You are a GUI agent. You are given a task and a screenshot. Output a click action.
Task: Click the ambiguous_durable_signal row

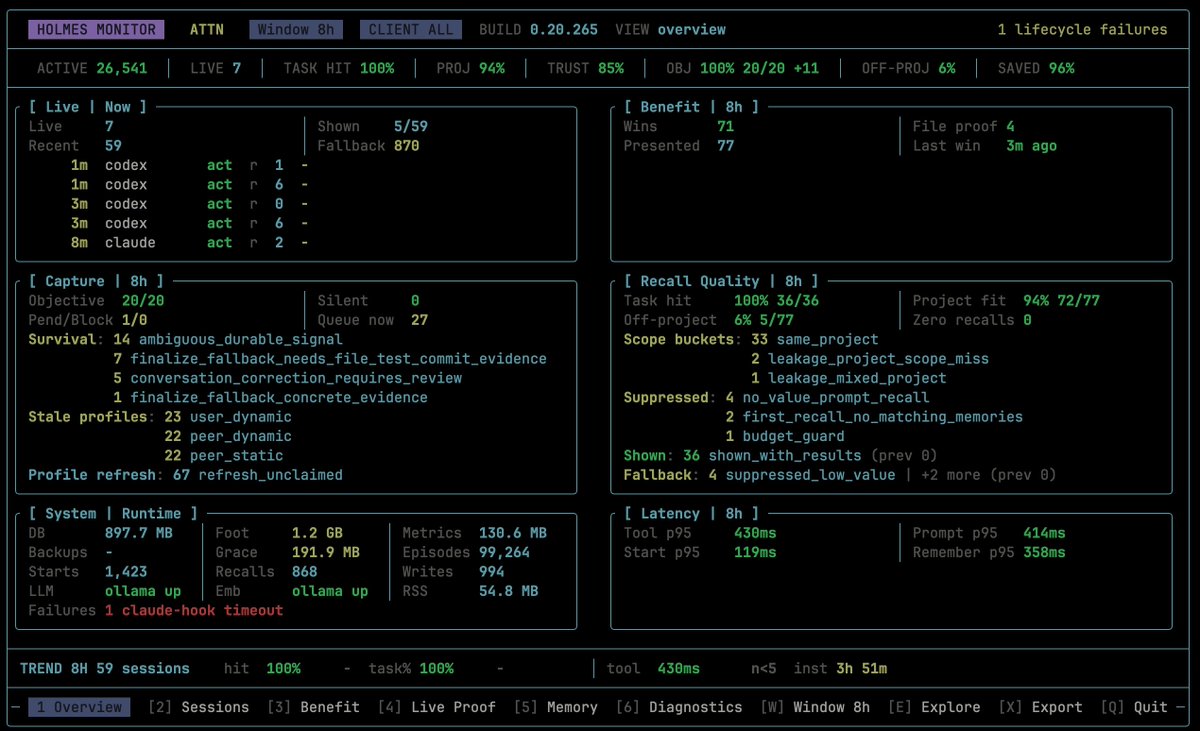coord(228,340)
